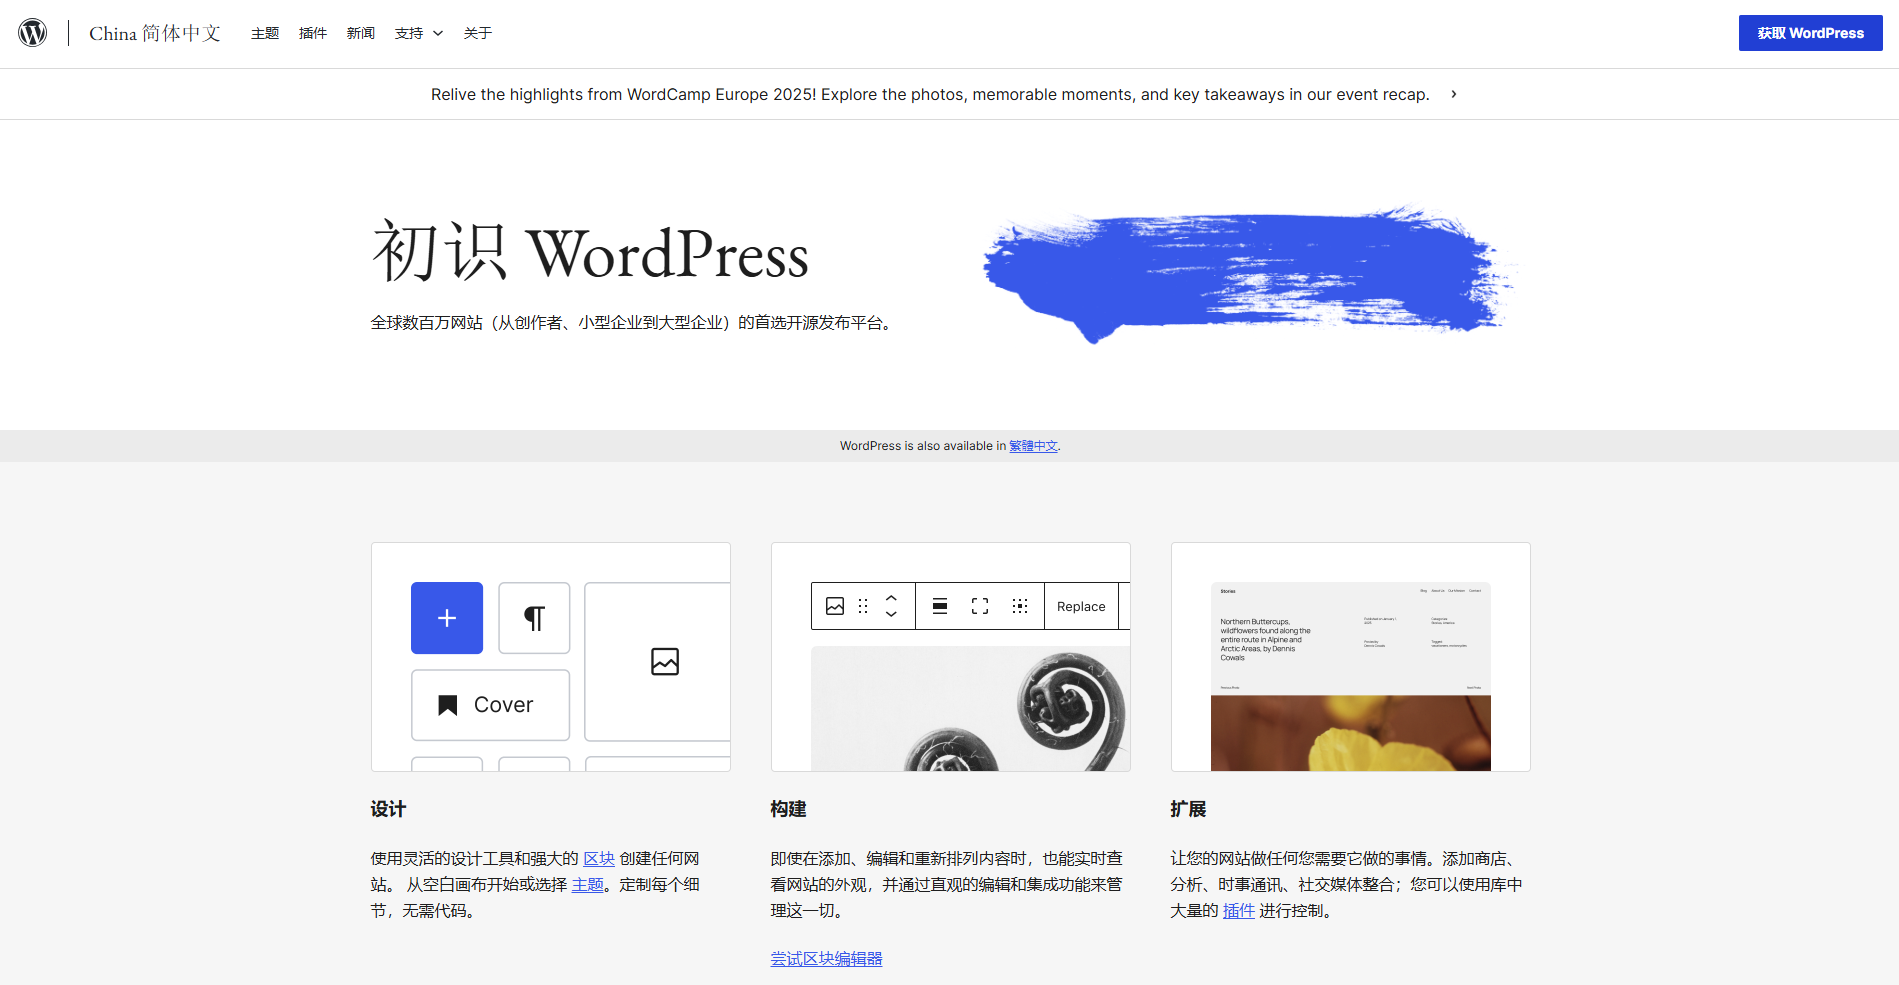
Task: Click the 繁體中文 language link
Action: (1033, 446)
